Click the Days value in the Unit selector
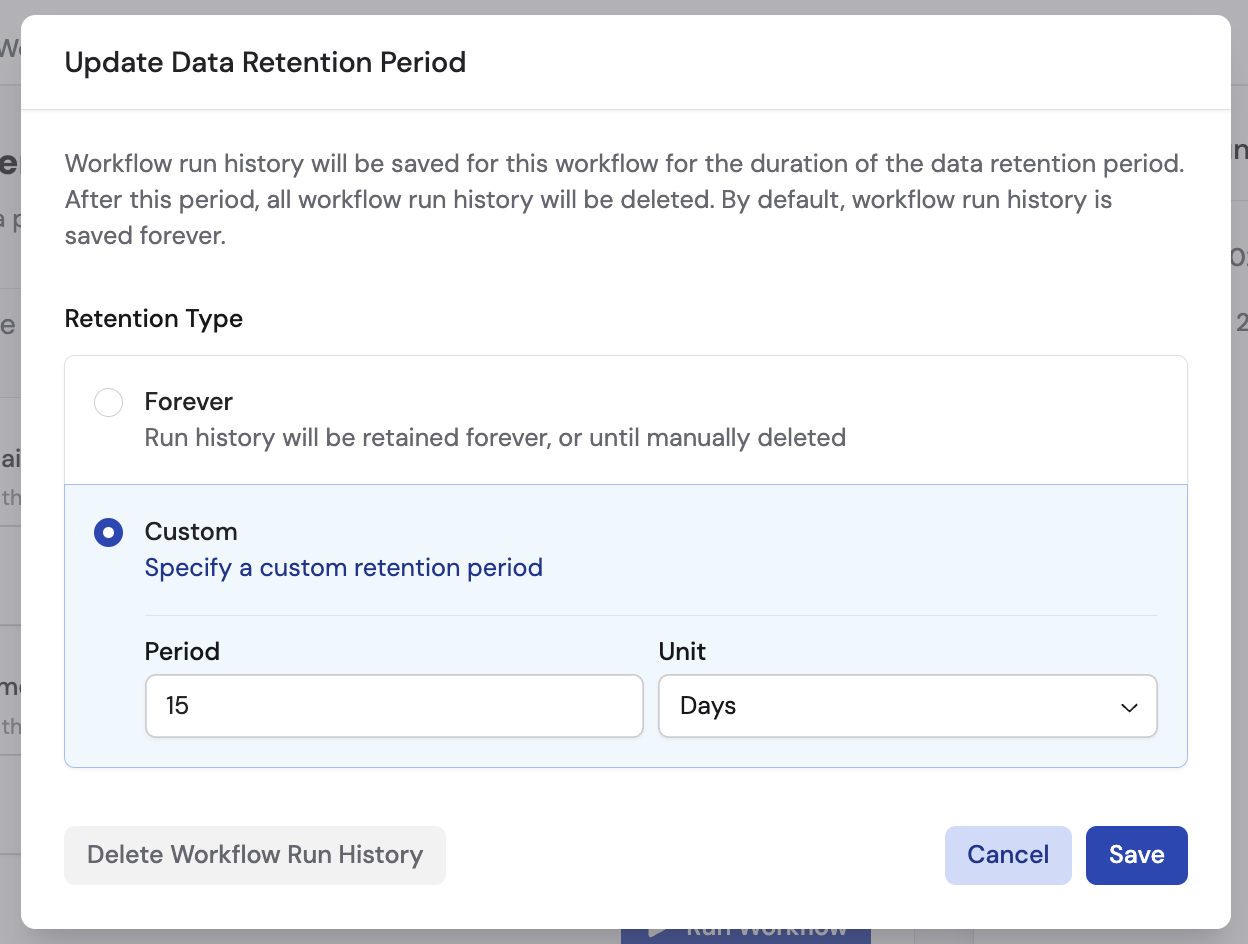 (x=707, y=706)
